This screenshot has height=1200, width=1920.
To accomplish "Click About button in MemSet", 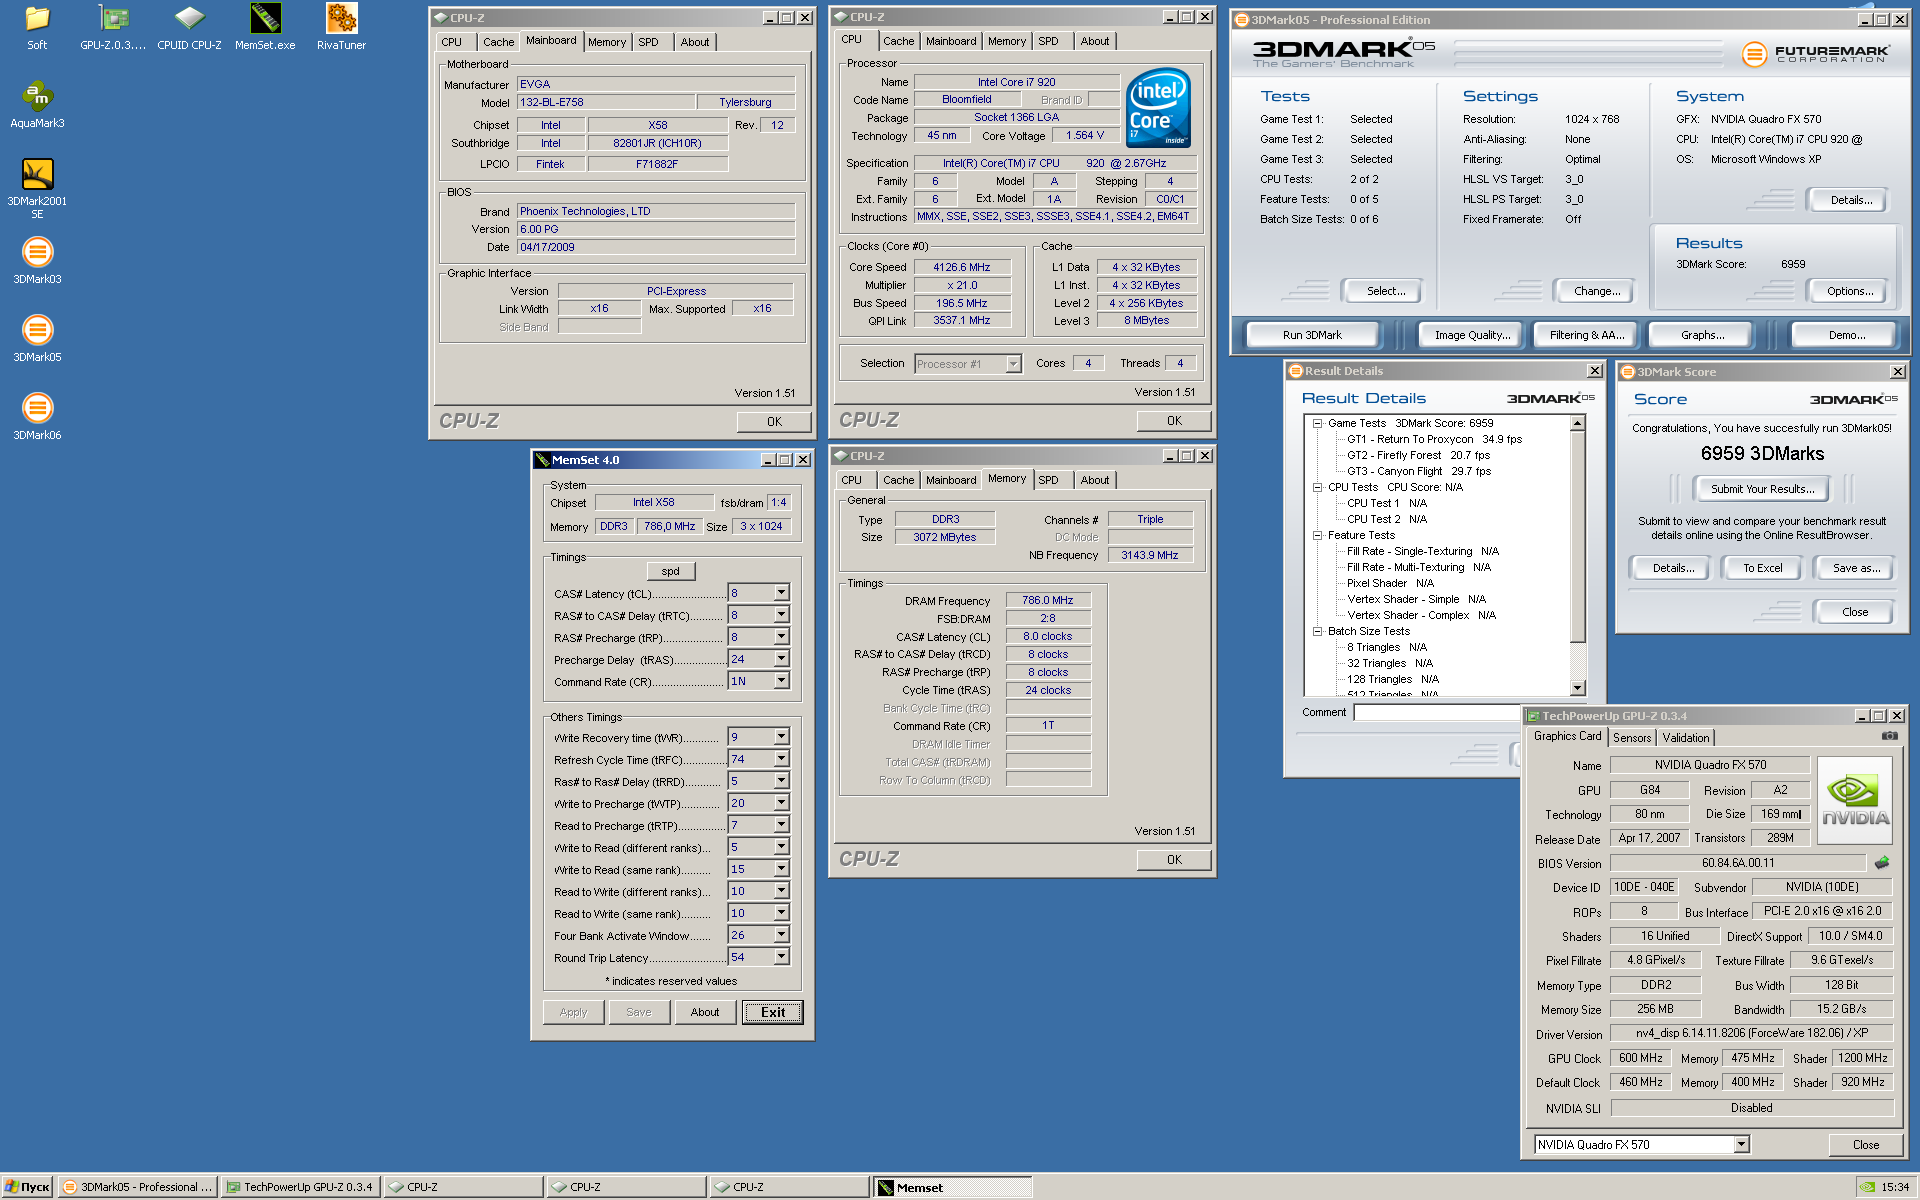I will tap(705, 1012).
